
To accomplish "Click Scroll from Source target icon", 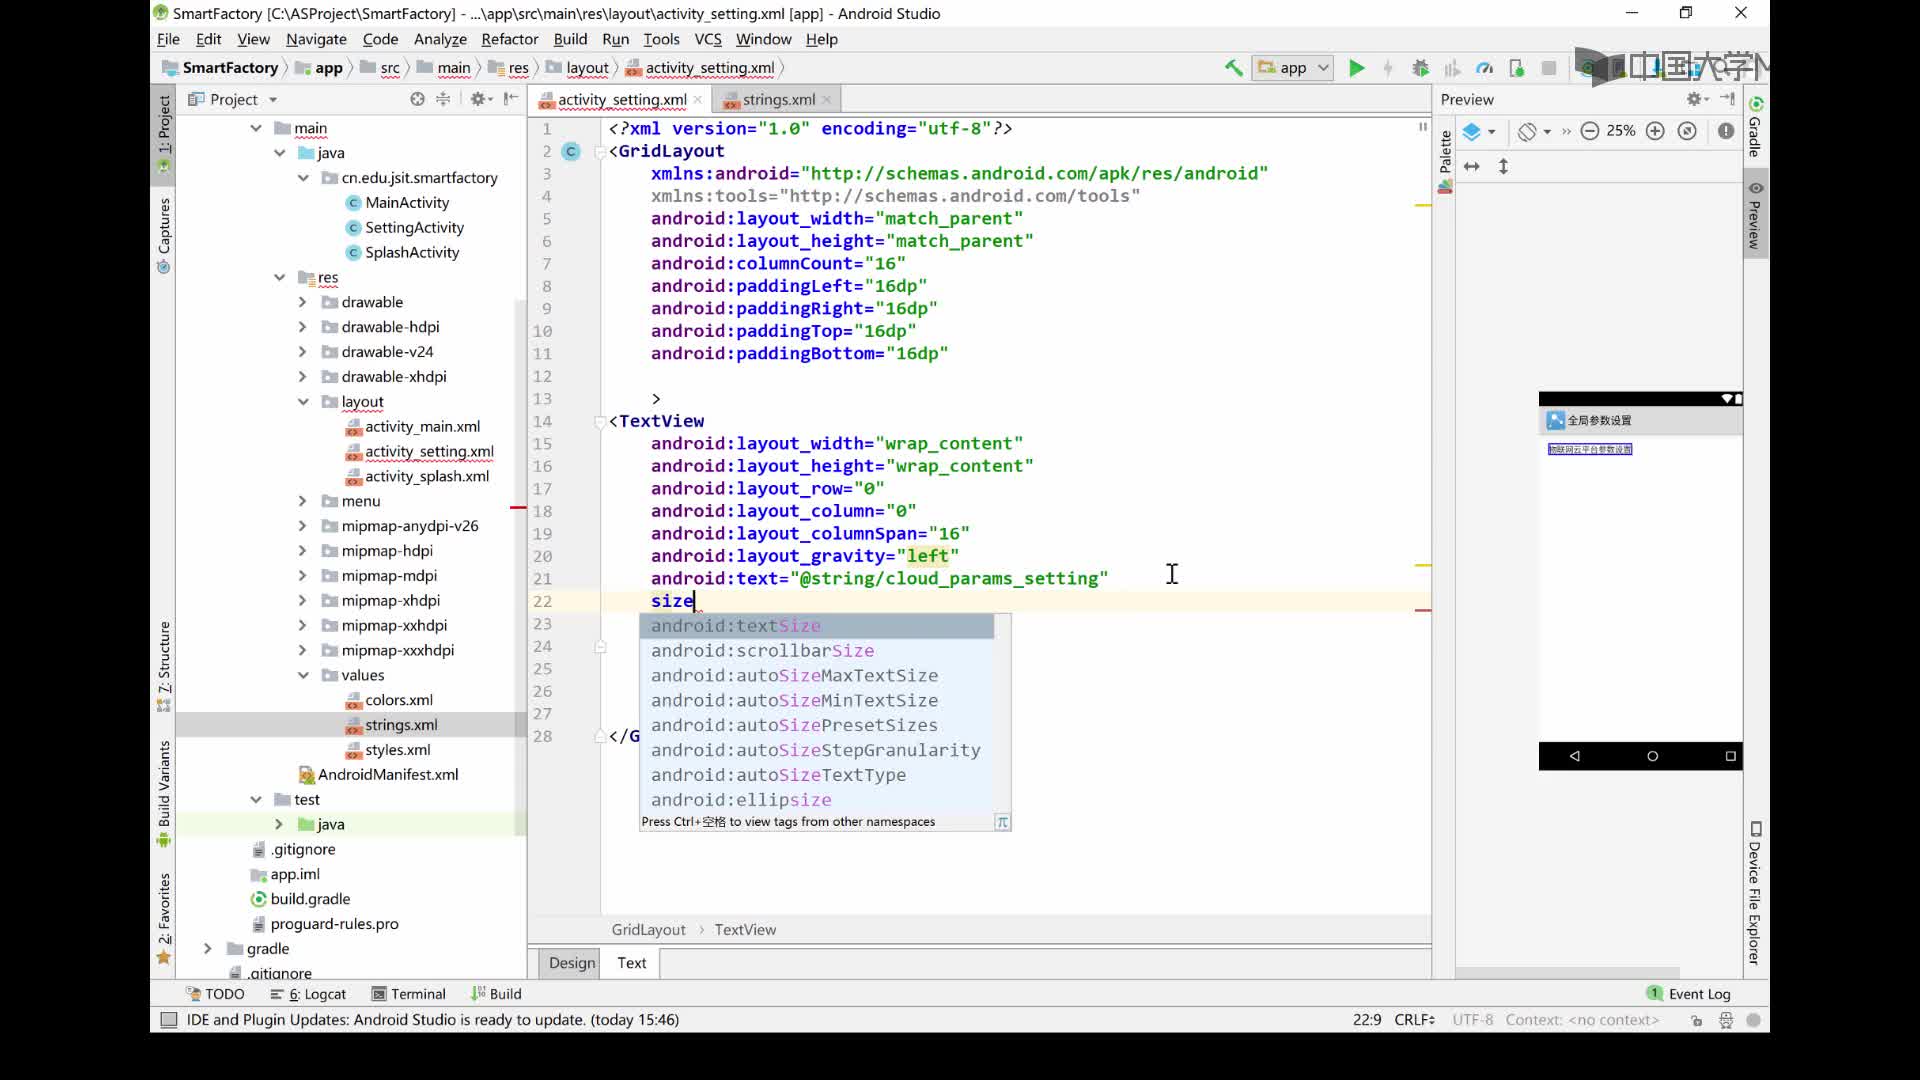I will (417, 99).
